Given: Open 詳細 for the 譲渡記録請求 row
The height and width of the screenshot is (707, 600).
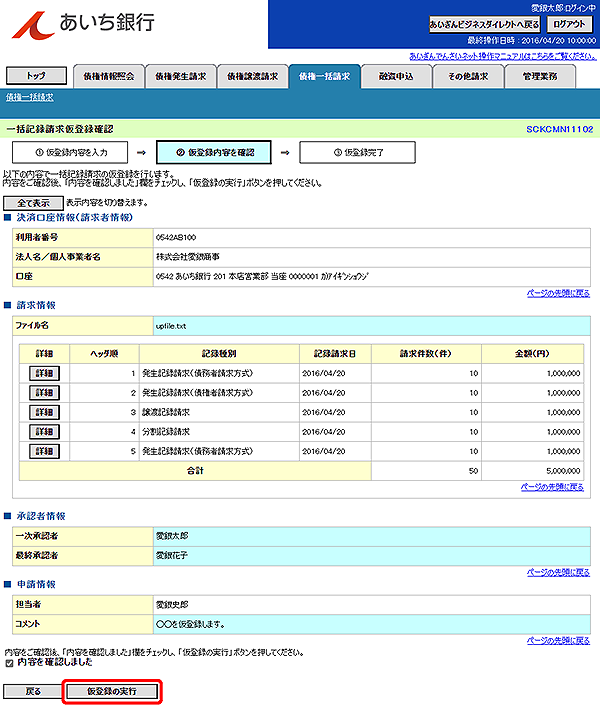Looking at the screenshot, I should click(44, 412).
